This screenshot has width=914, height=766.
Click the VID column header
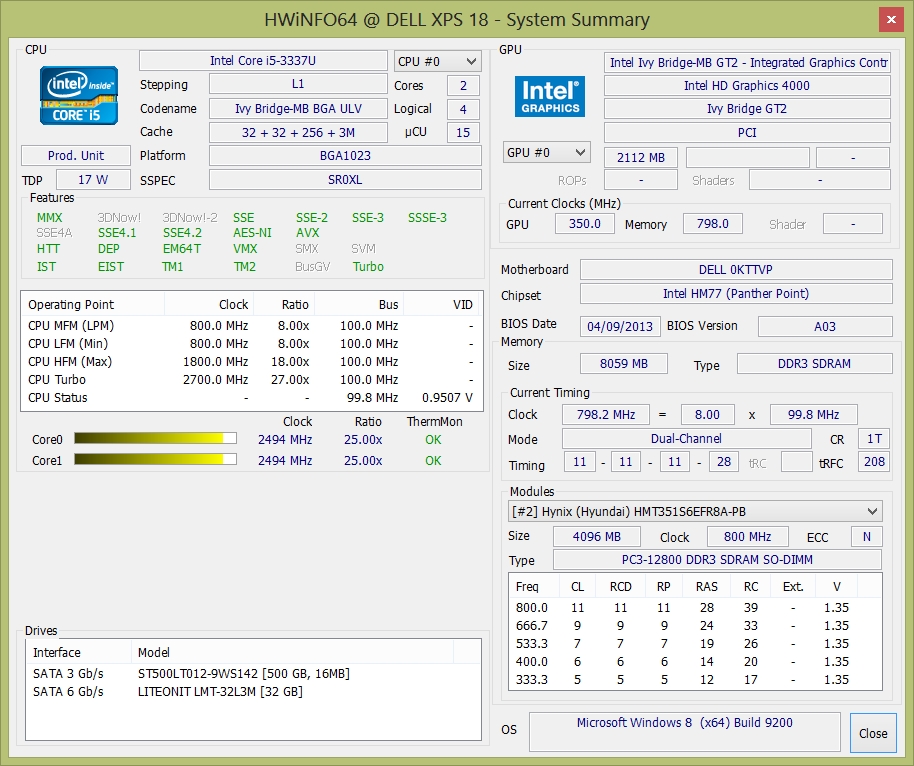coord(443,304)
